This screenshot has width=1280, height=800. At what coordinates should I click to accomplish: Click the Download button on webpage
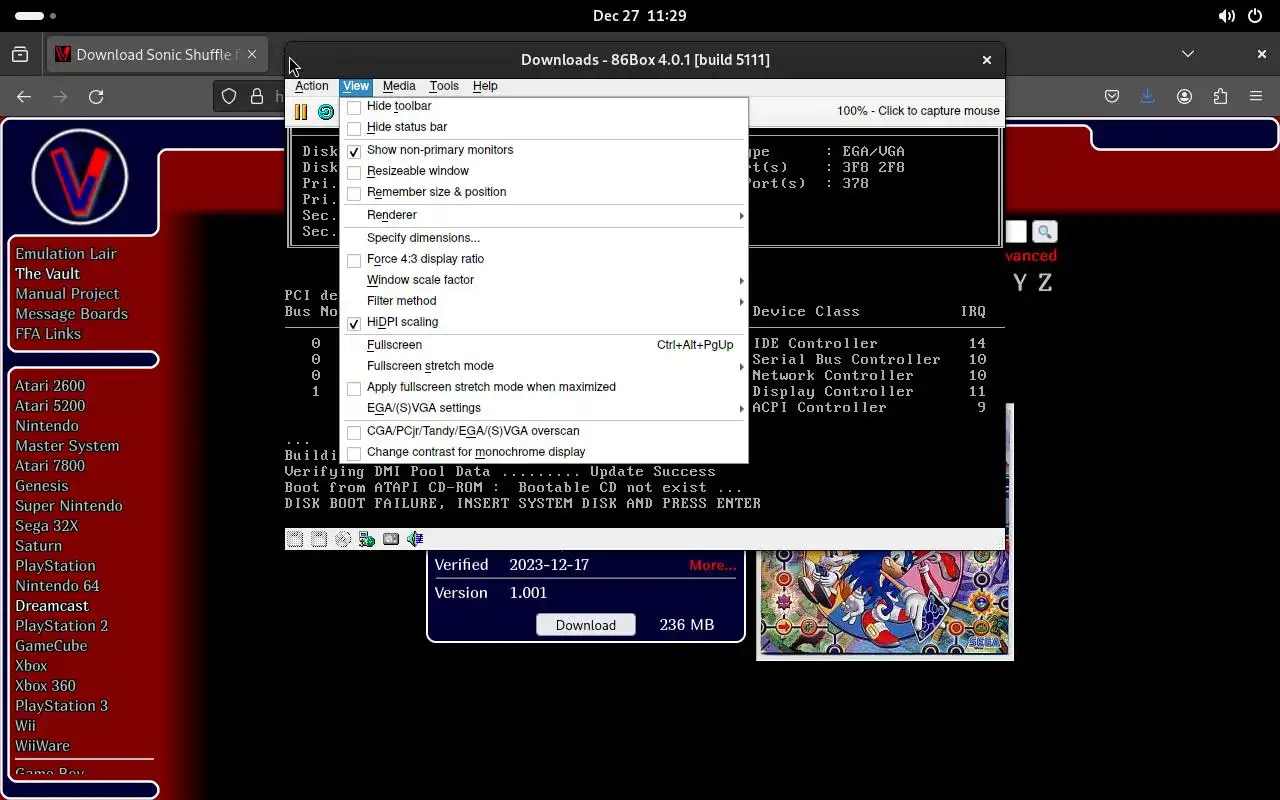(586, 625)
